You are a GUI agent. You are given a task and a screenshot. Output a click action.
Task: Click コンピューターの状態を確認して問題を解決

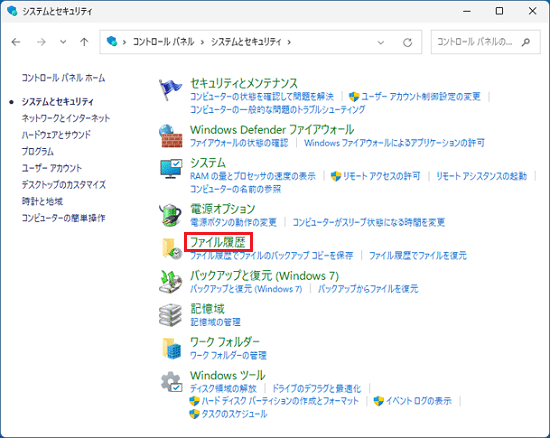(x=262, y=96)
